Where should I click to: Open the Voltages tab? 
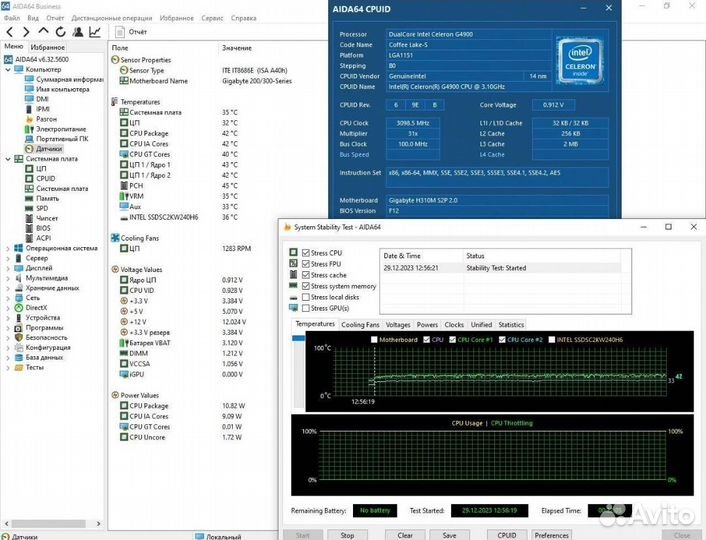[x=398, y=325]
